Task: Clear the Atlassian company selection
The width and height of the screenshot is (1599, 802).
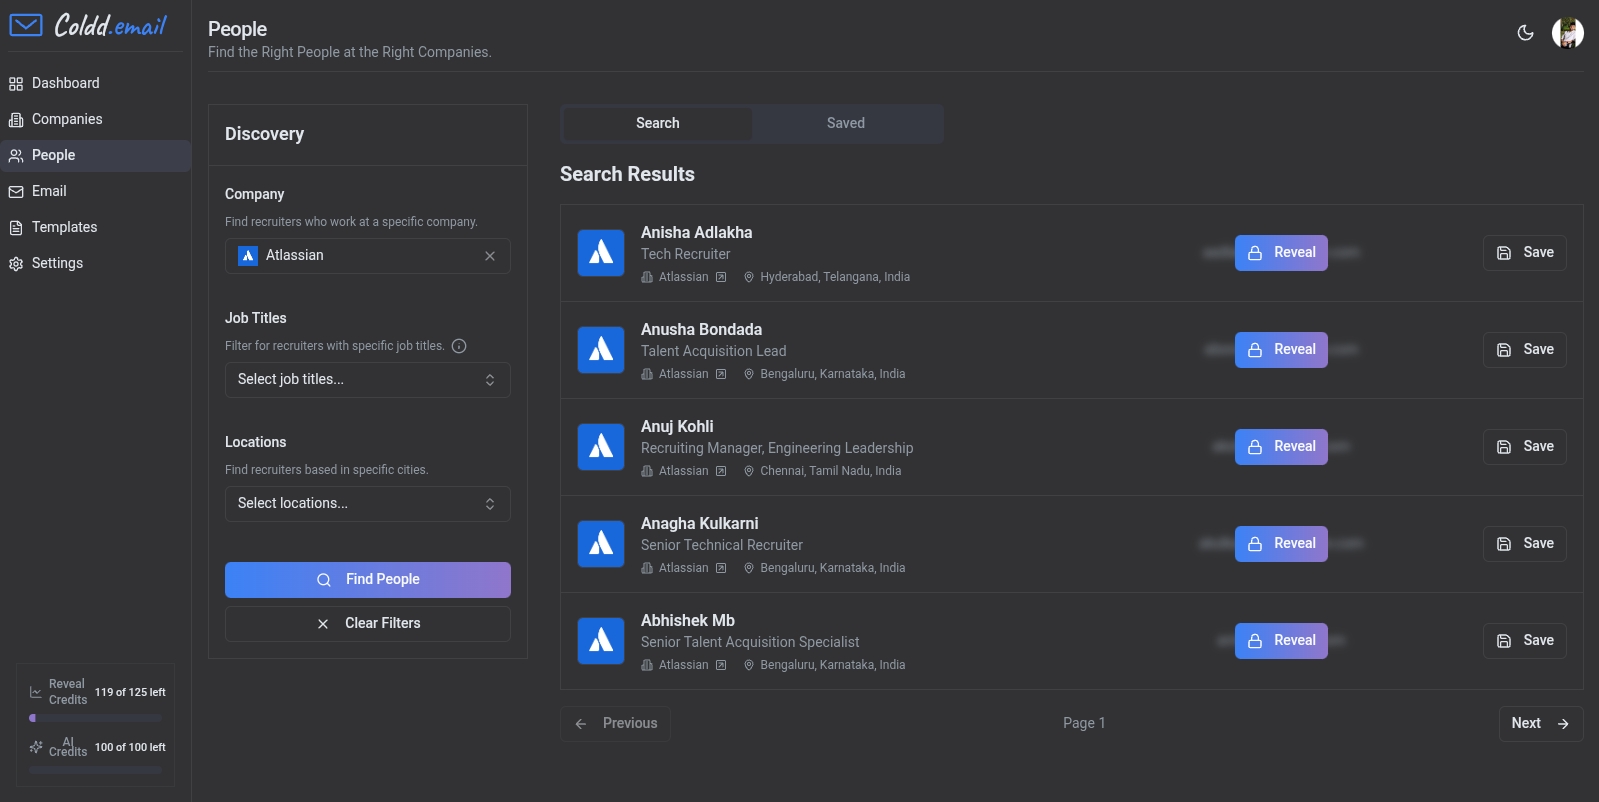Action: (x=490, y=256)
